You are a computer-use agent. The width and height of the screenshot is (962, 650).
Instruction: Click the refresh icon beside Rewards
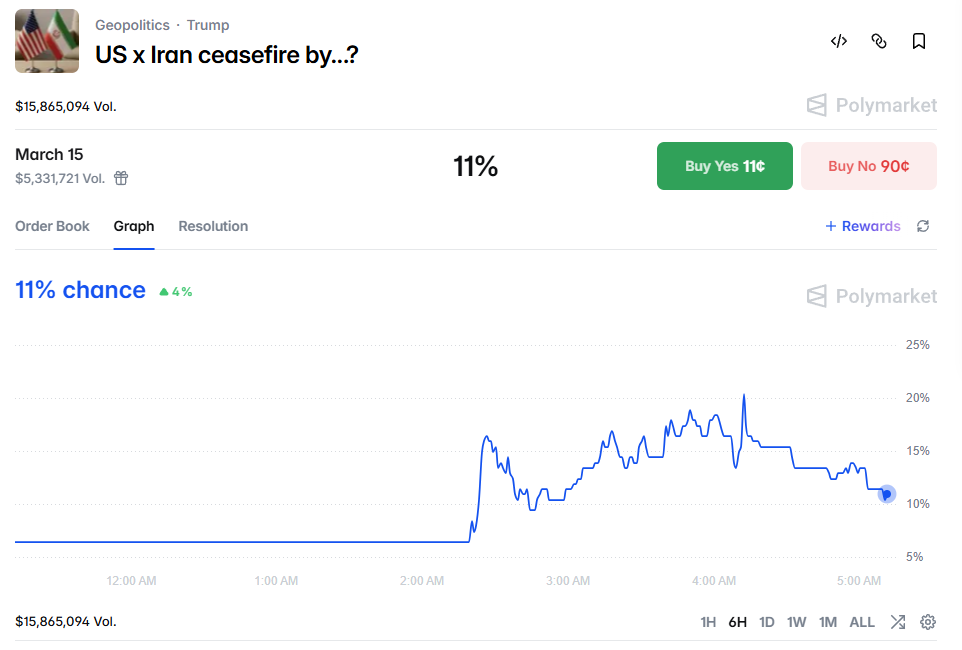click(x=923, y=226)
